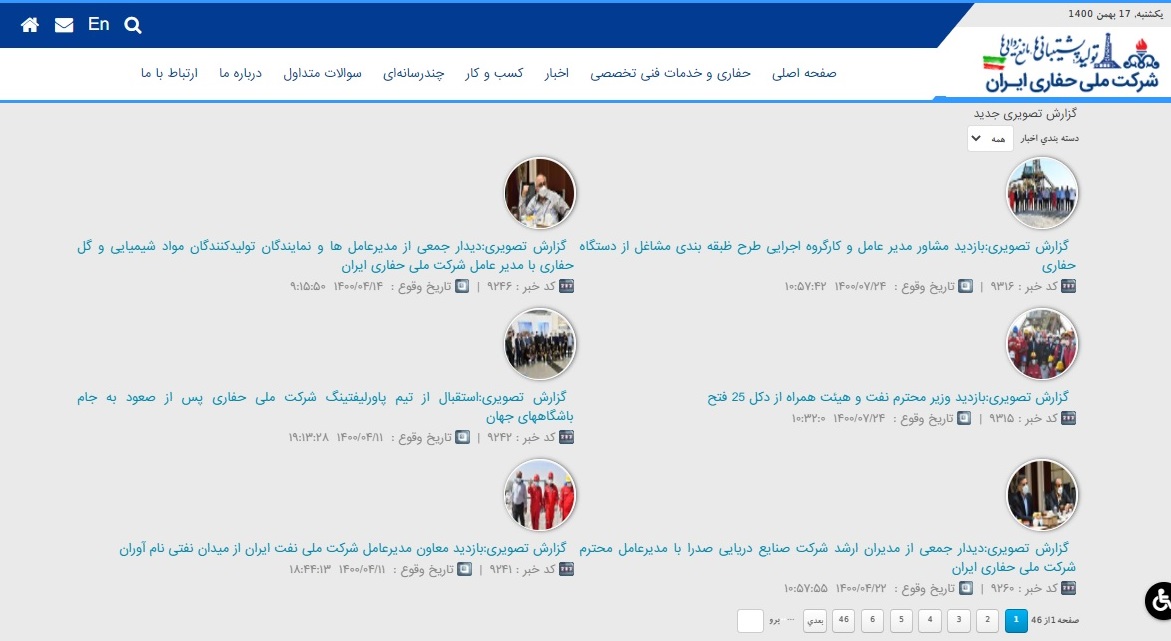Image resolution: width=1171 pixels, height=641 pixels.
Task: Click news code icon beside ۹۲۶۰
Action: (x=1069, y=588)
